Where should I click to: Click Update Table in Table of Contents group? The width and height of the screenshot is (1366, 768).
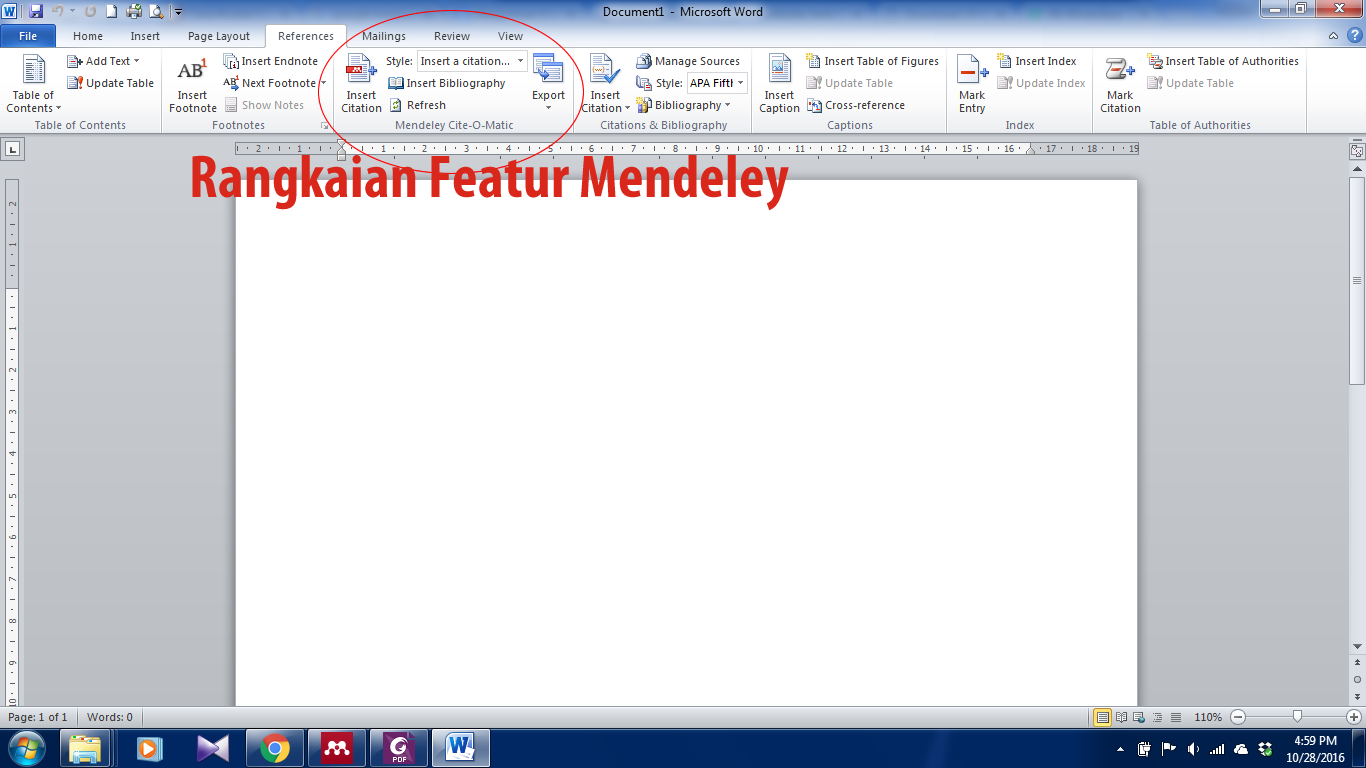[x=110, y=83]
